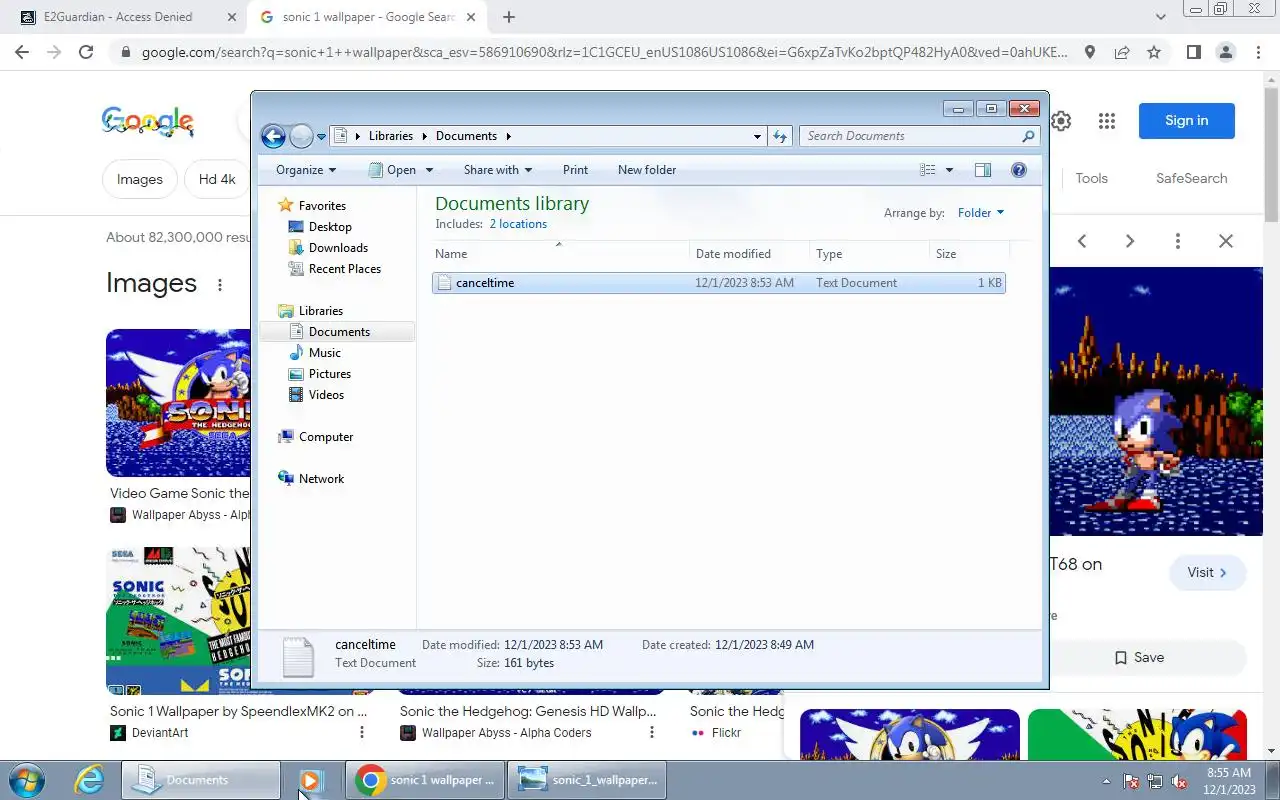The height and width of the screenshot is (800, 1280).
Task: Launch Internet Explorer from taskbar
Action: (89, 780)
